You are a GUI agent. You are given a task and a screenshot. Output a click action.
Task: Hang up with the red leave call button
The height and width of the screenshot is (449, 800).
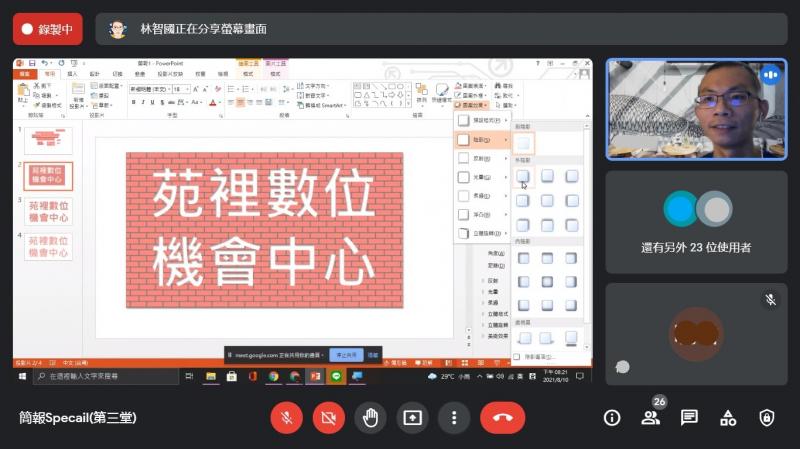tap(502, 418)
